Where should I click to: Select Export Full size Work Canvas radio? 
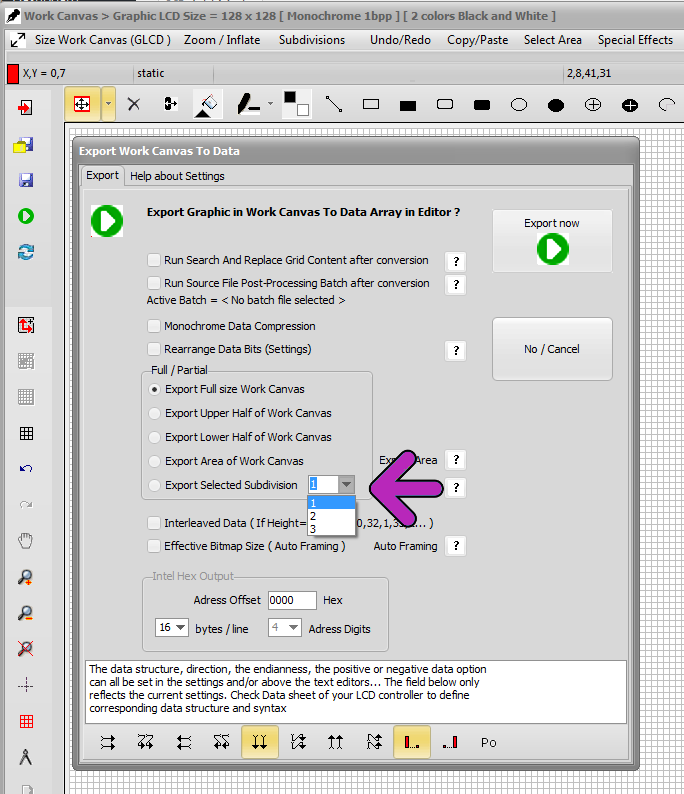coord(154,389)
